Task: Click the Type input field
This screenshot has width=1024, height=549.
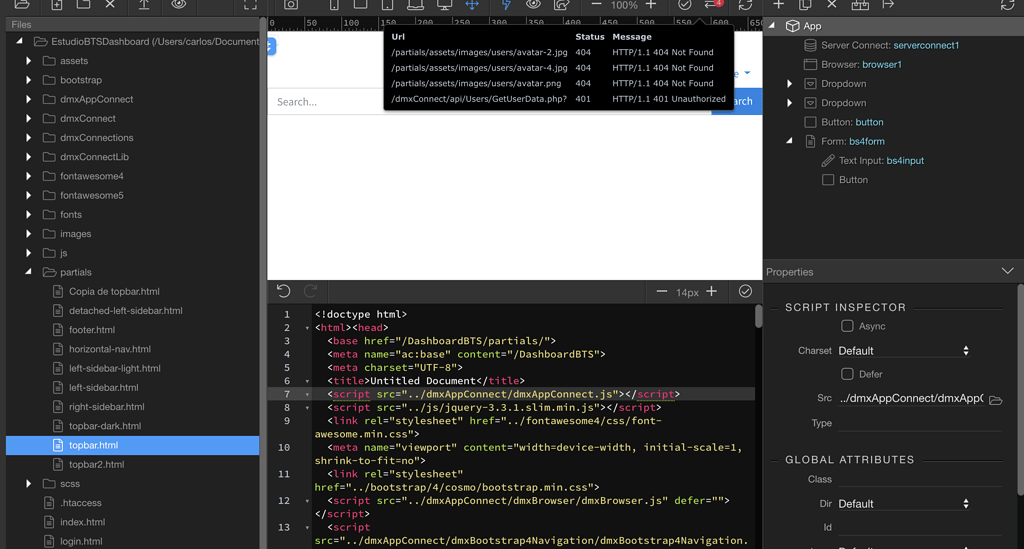Action: [920, 423]
